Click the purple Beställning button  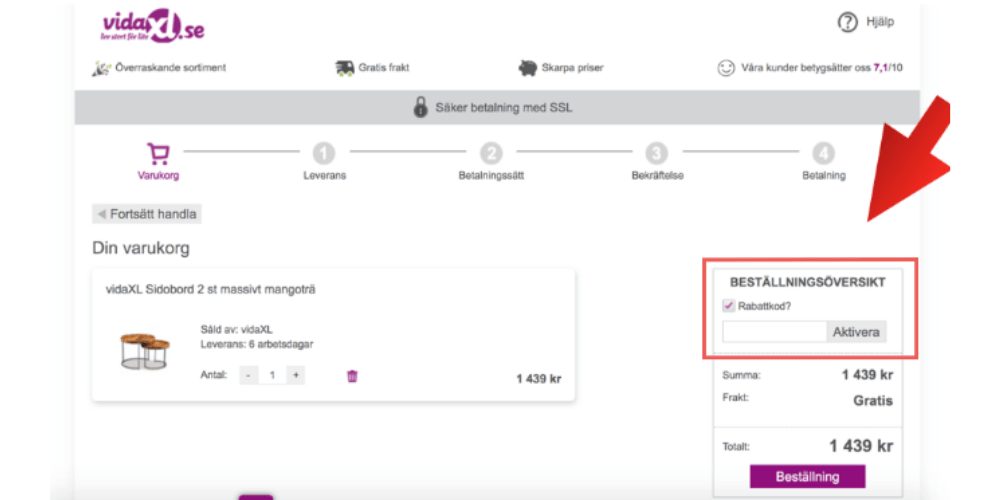(x=807, y=476)
